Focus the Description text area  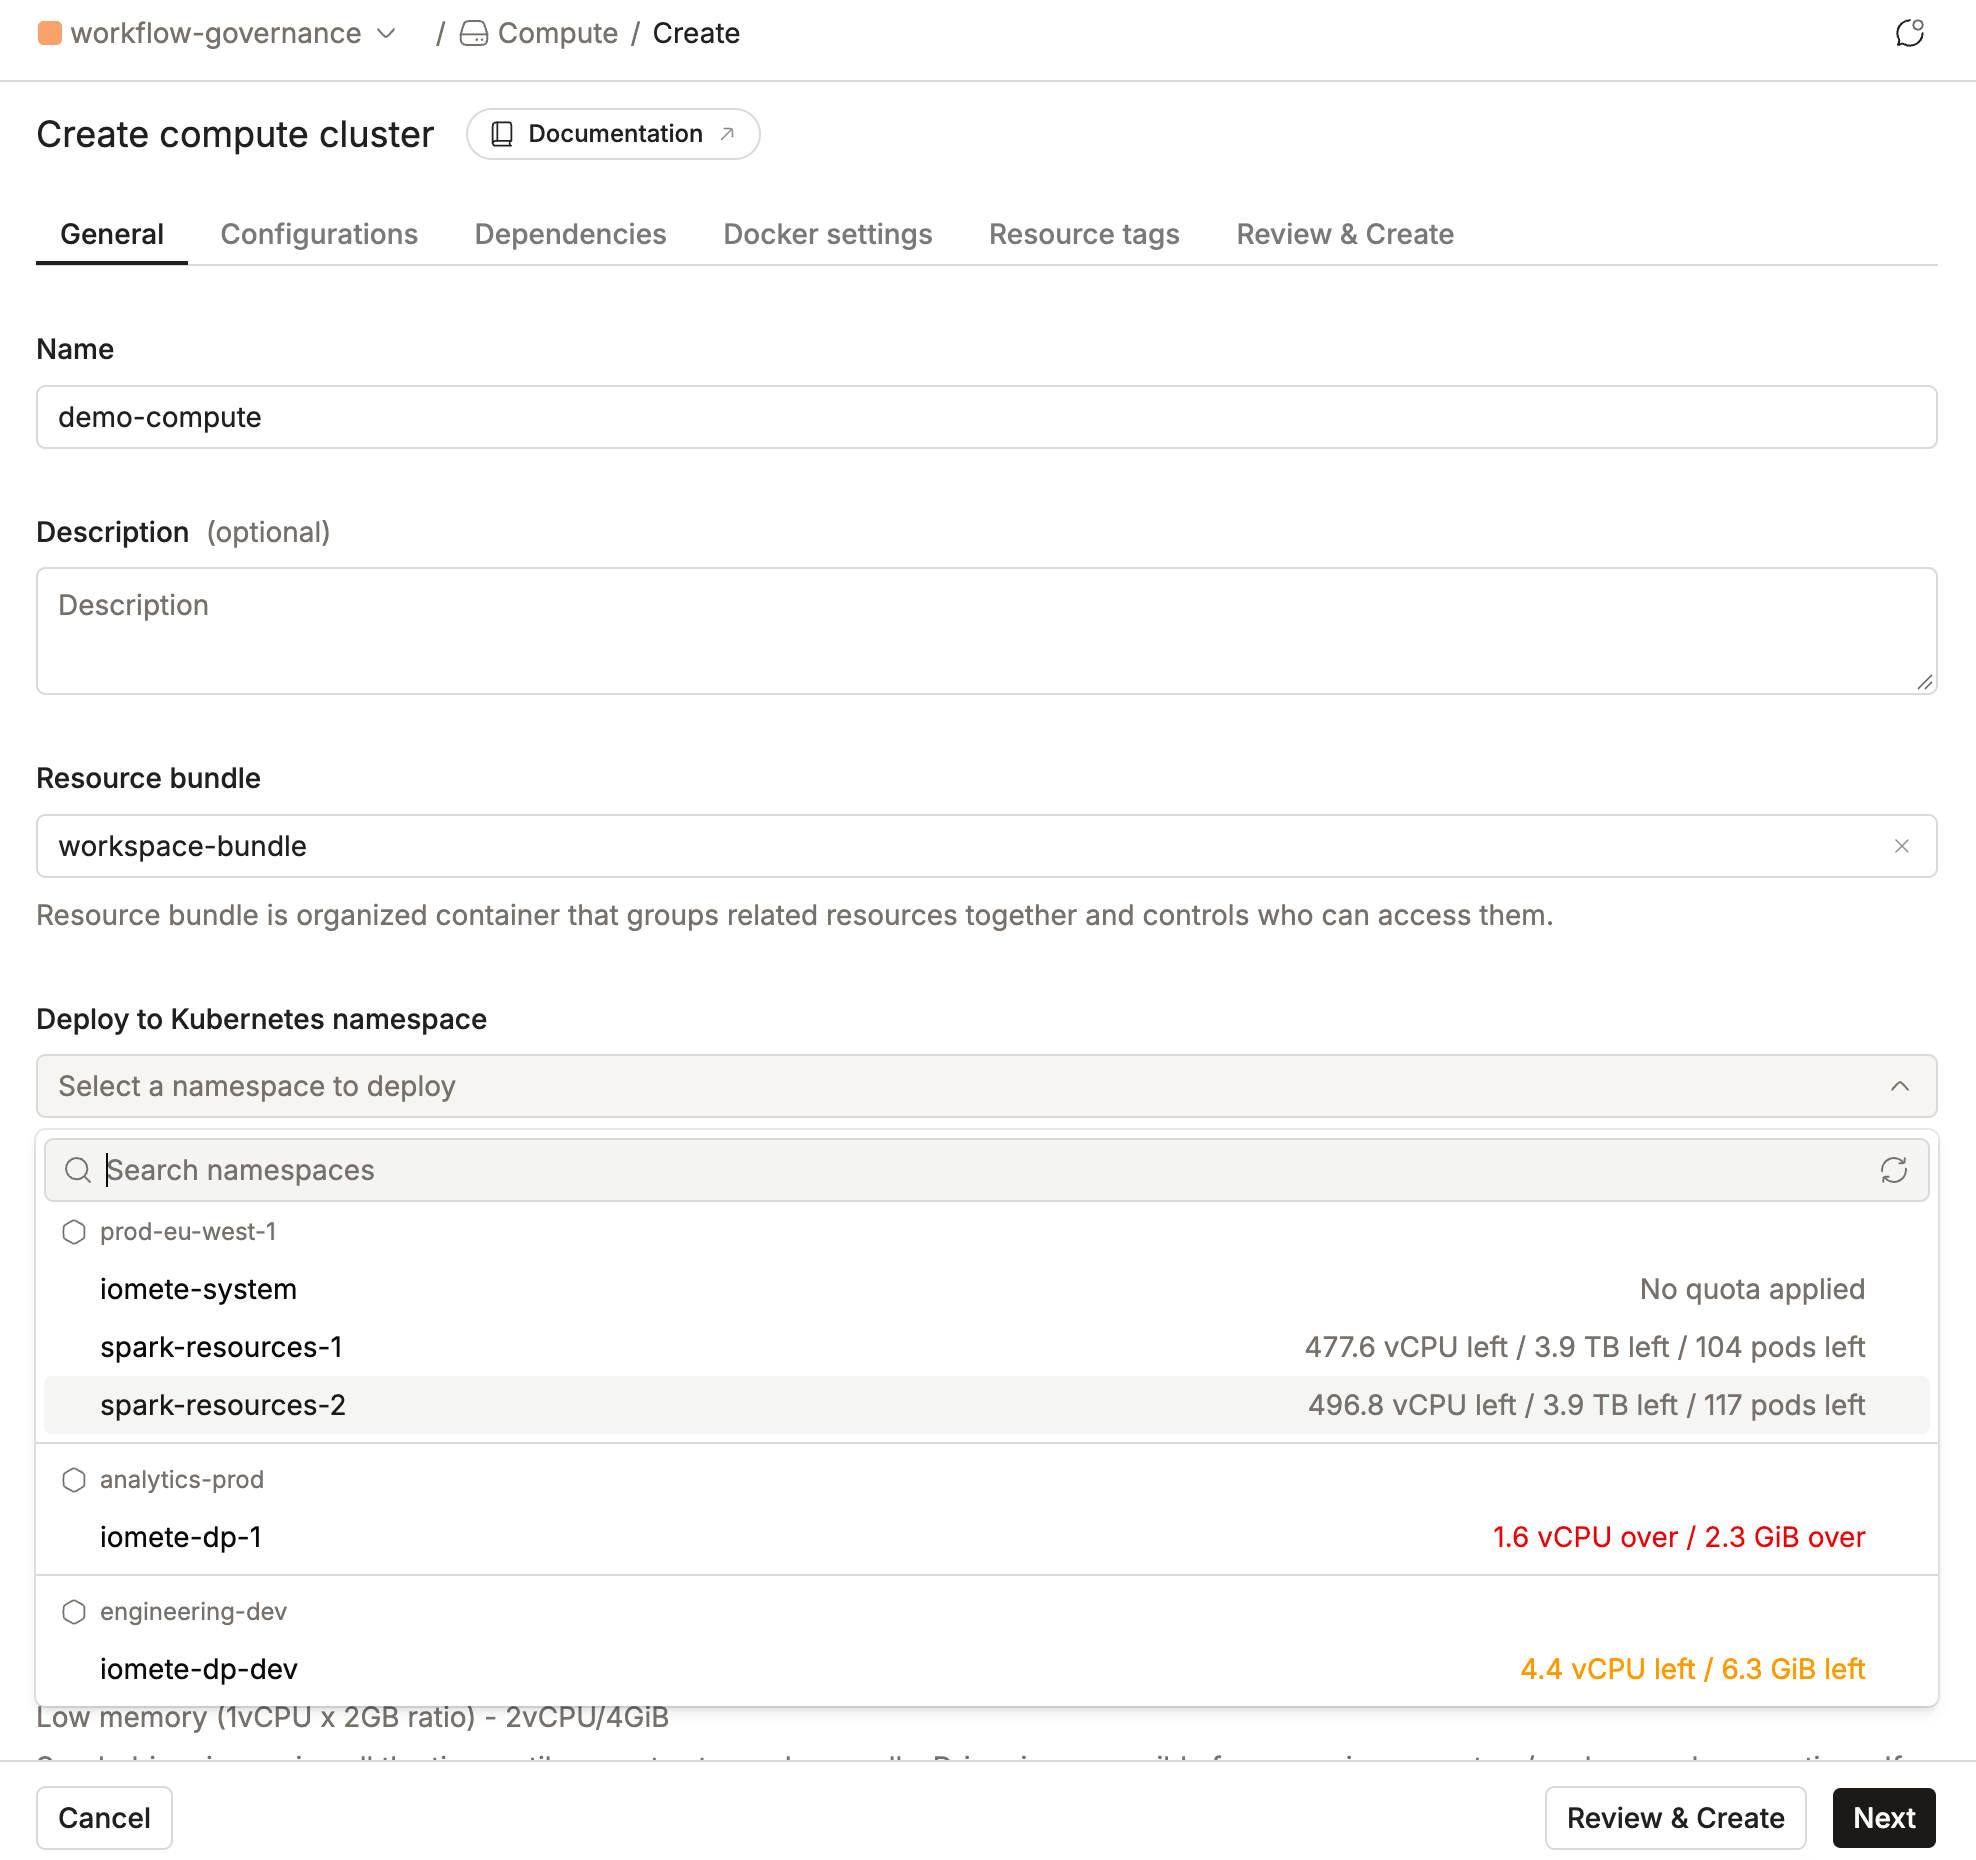(987, 631)
